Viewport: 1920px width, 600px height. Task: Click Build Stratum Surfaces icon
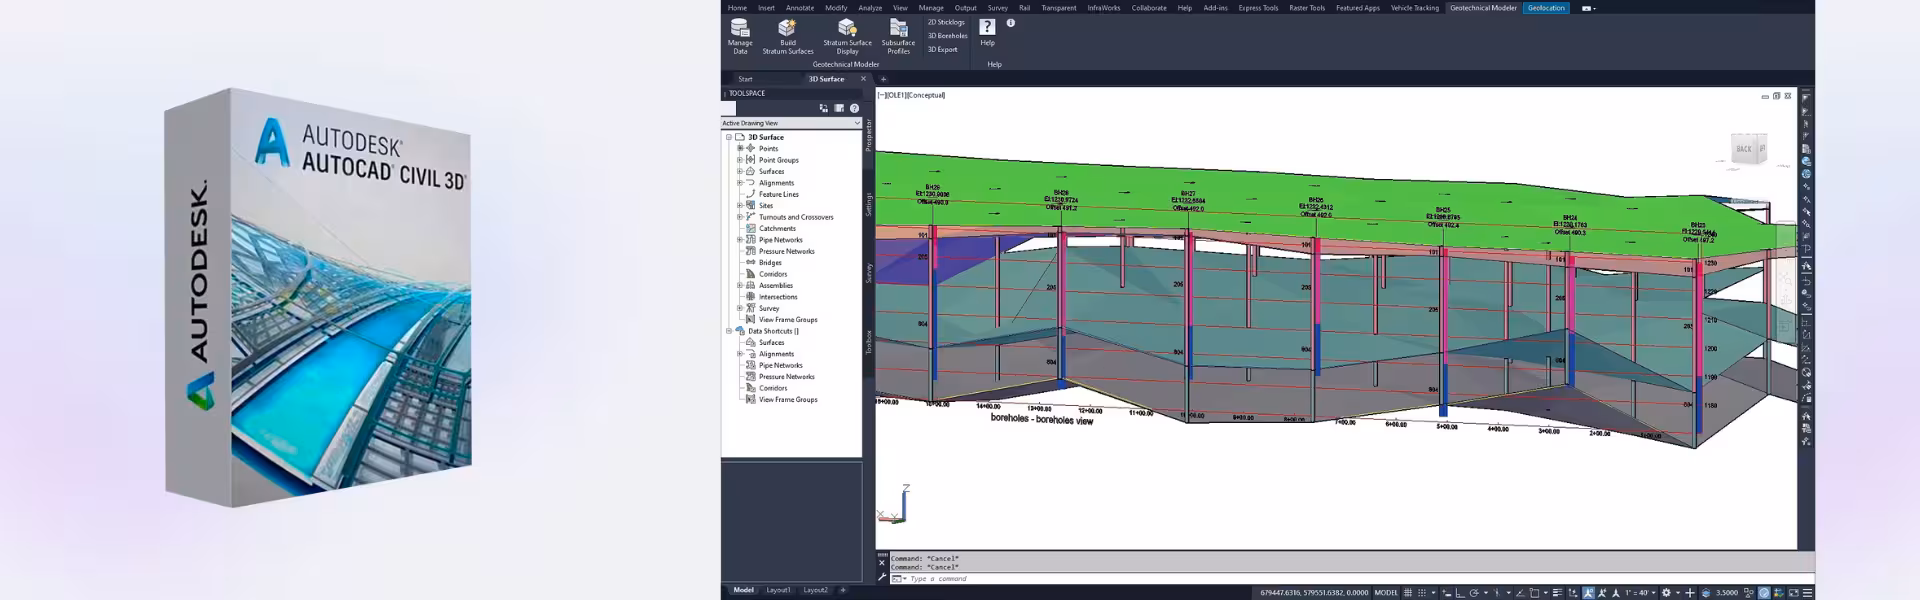pos(788,28)
